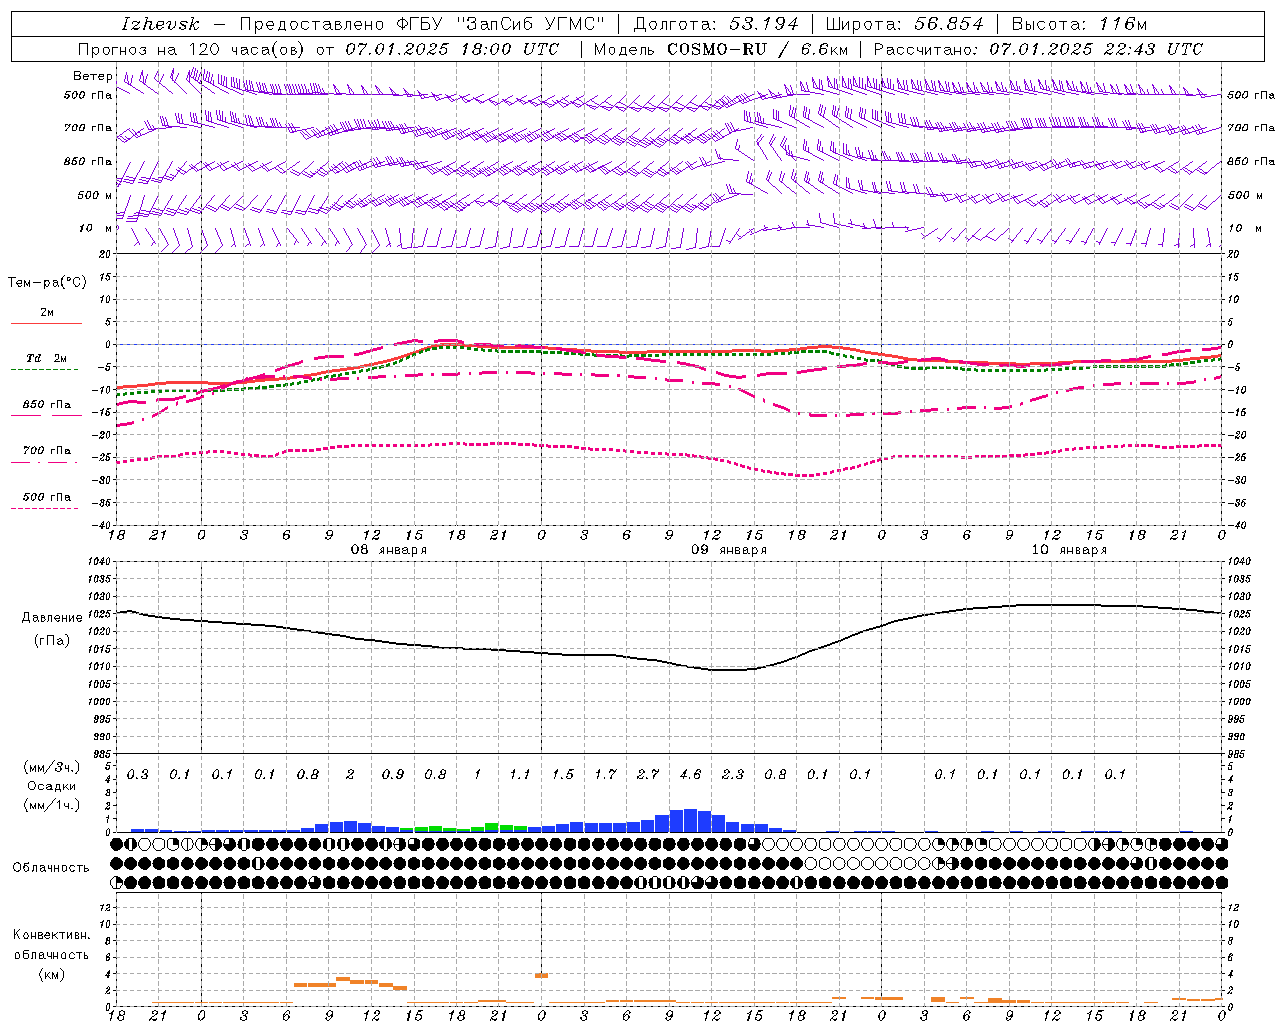1280x1024 pixels.
Task: Click the elevation label Высота: 116м
Action: coord(1080,24)
